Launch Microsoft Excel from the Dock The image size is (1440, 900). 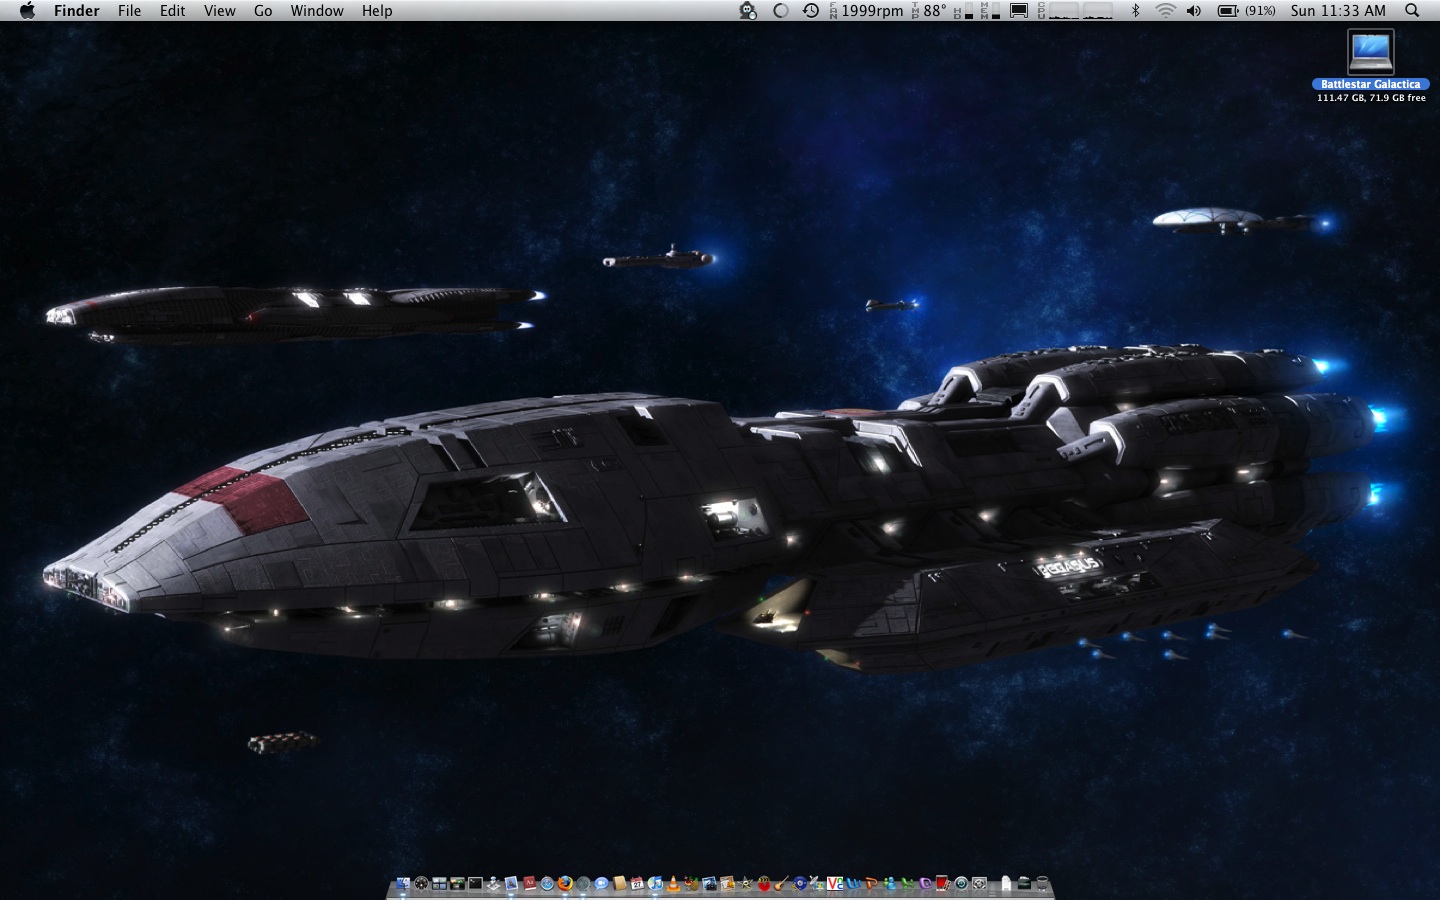pyautogui.click(x=907, y=883)
